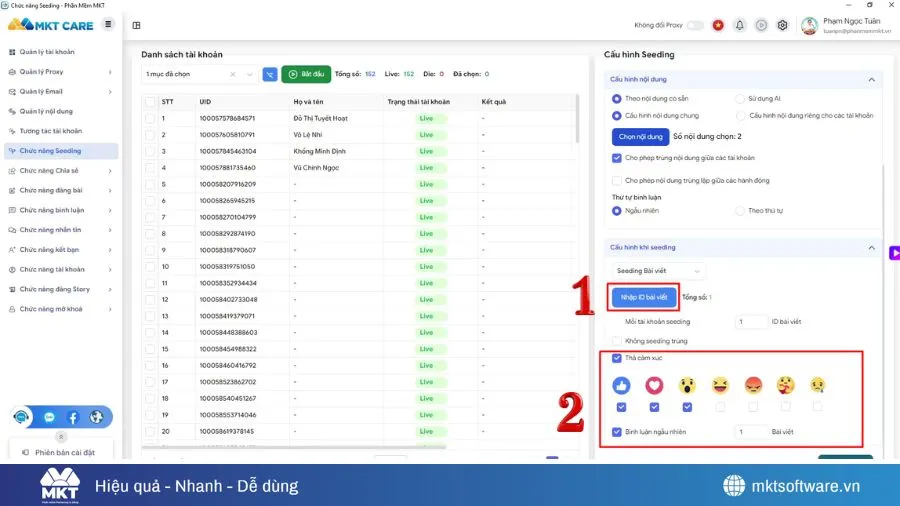Open 'Chức năng kết bạn' in sidebar
Image resolution: width=900 pixels, height=506 pixels.
(60, 250)
